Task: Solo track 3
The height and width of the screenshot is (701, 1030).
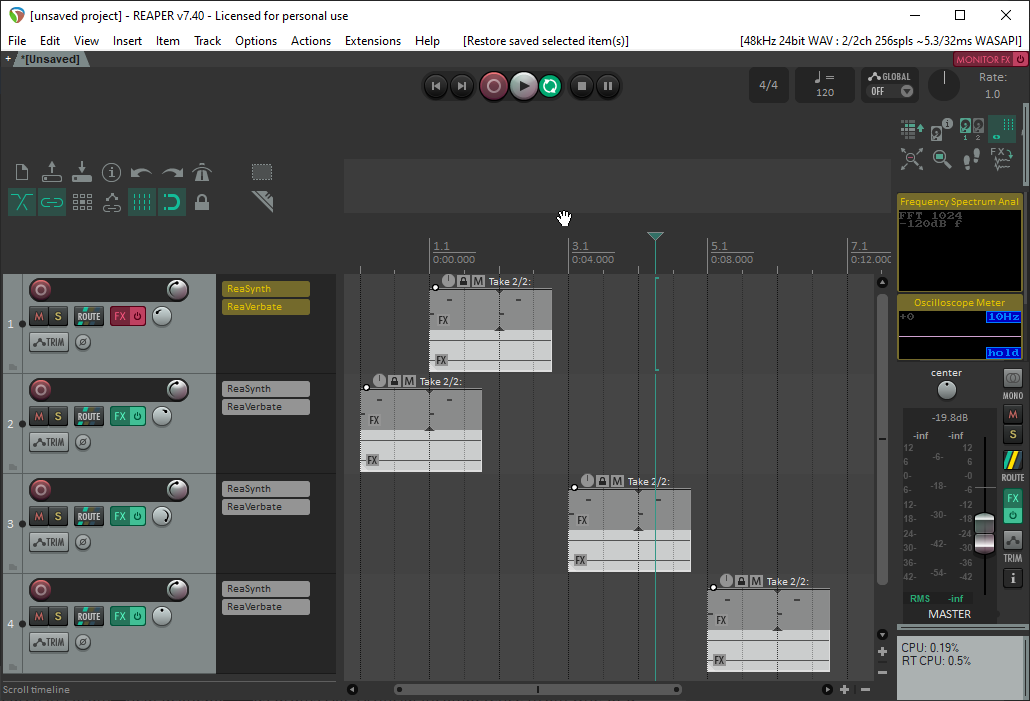Action: pyautogui.click(x=58, y=516)
